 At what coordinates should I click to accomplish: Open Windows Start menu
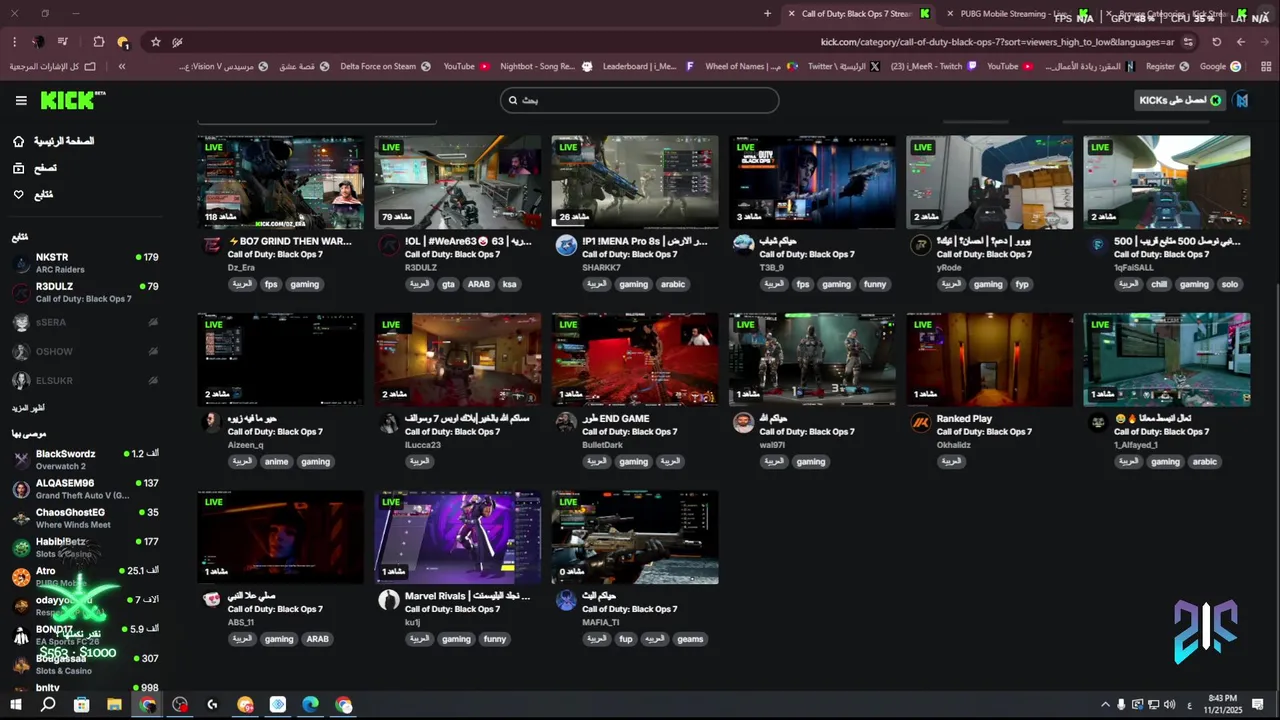coord(16,705)
